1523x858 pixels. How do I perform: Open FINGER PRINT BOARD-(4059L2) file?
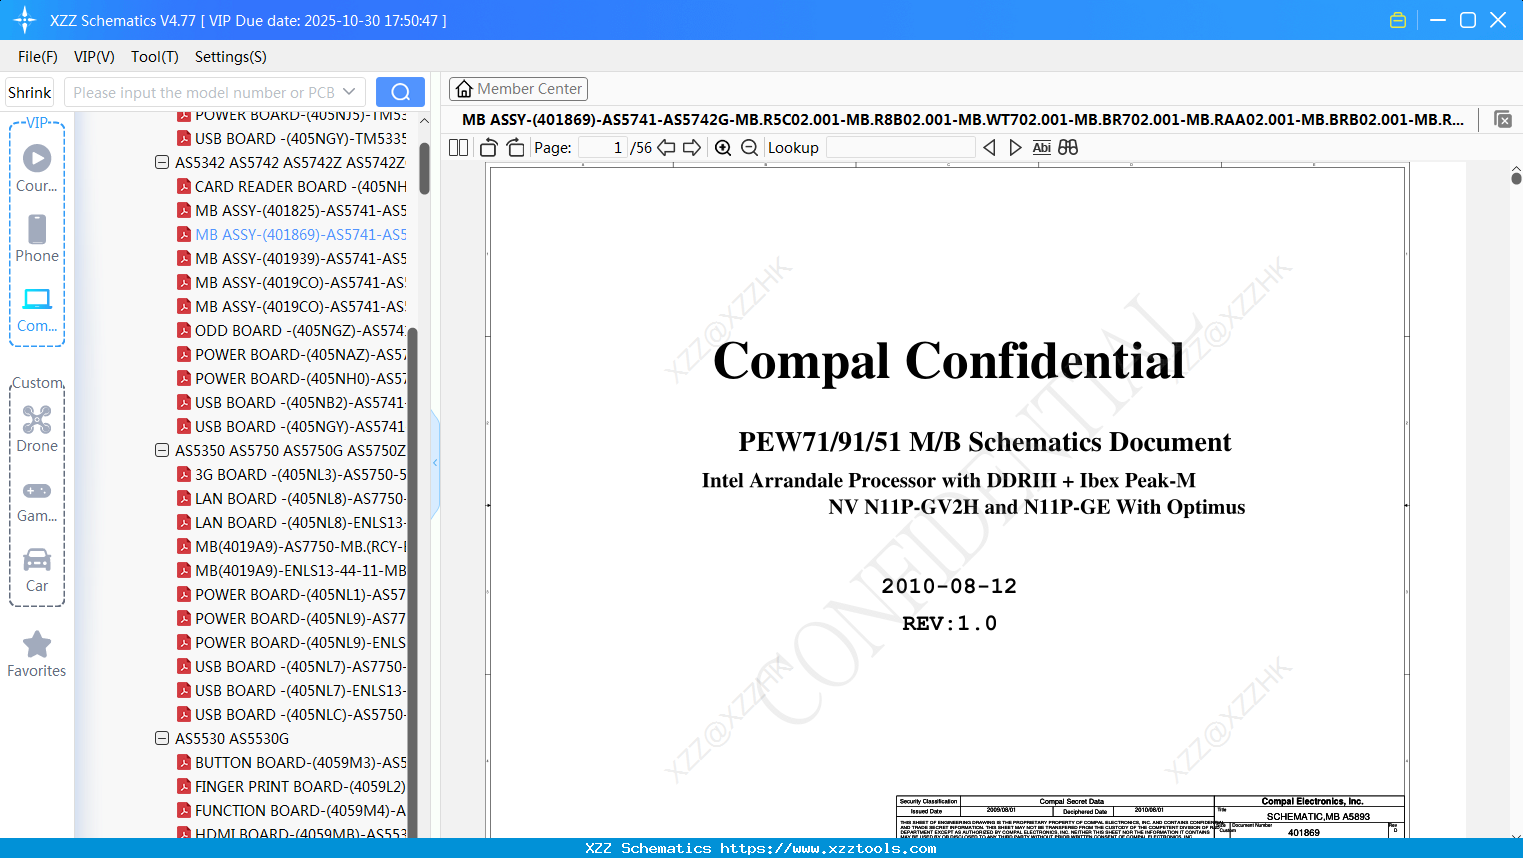tap(291, 786)
